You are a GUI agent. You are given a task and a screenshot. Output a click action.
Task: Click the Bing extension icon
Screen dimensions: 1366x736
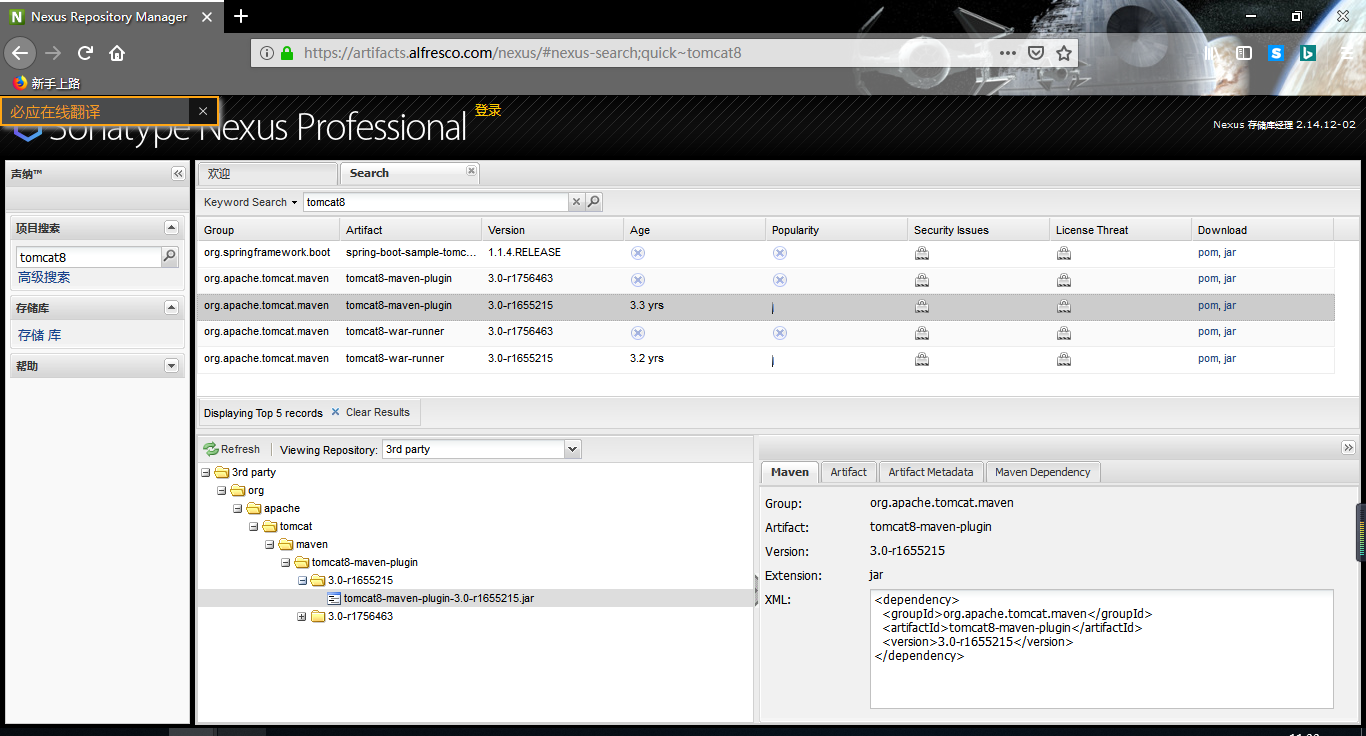(x=1307, y=53)
